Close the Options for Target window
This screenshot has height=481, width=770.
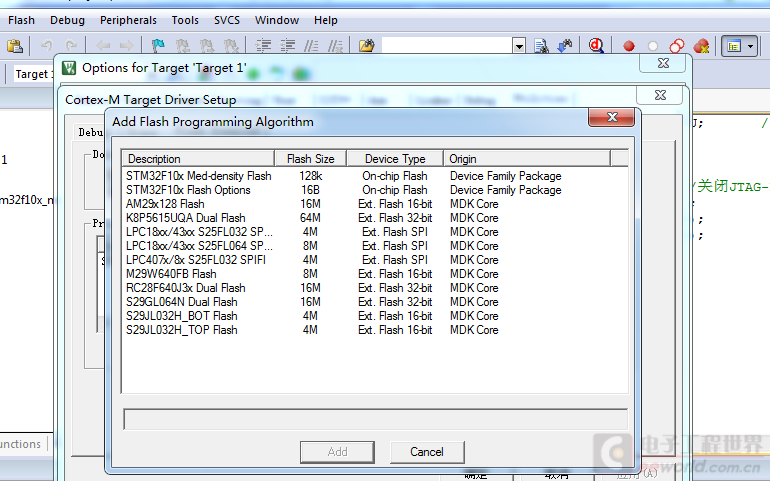click(663, 63)
